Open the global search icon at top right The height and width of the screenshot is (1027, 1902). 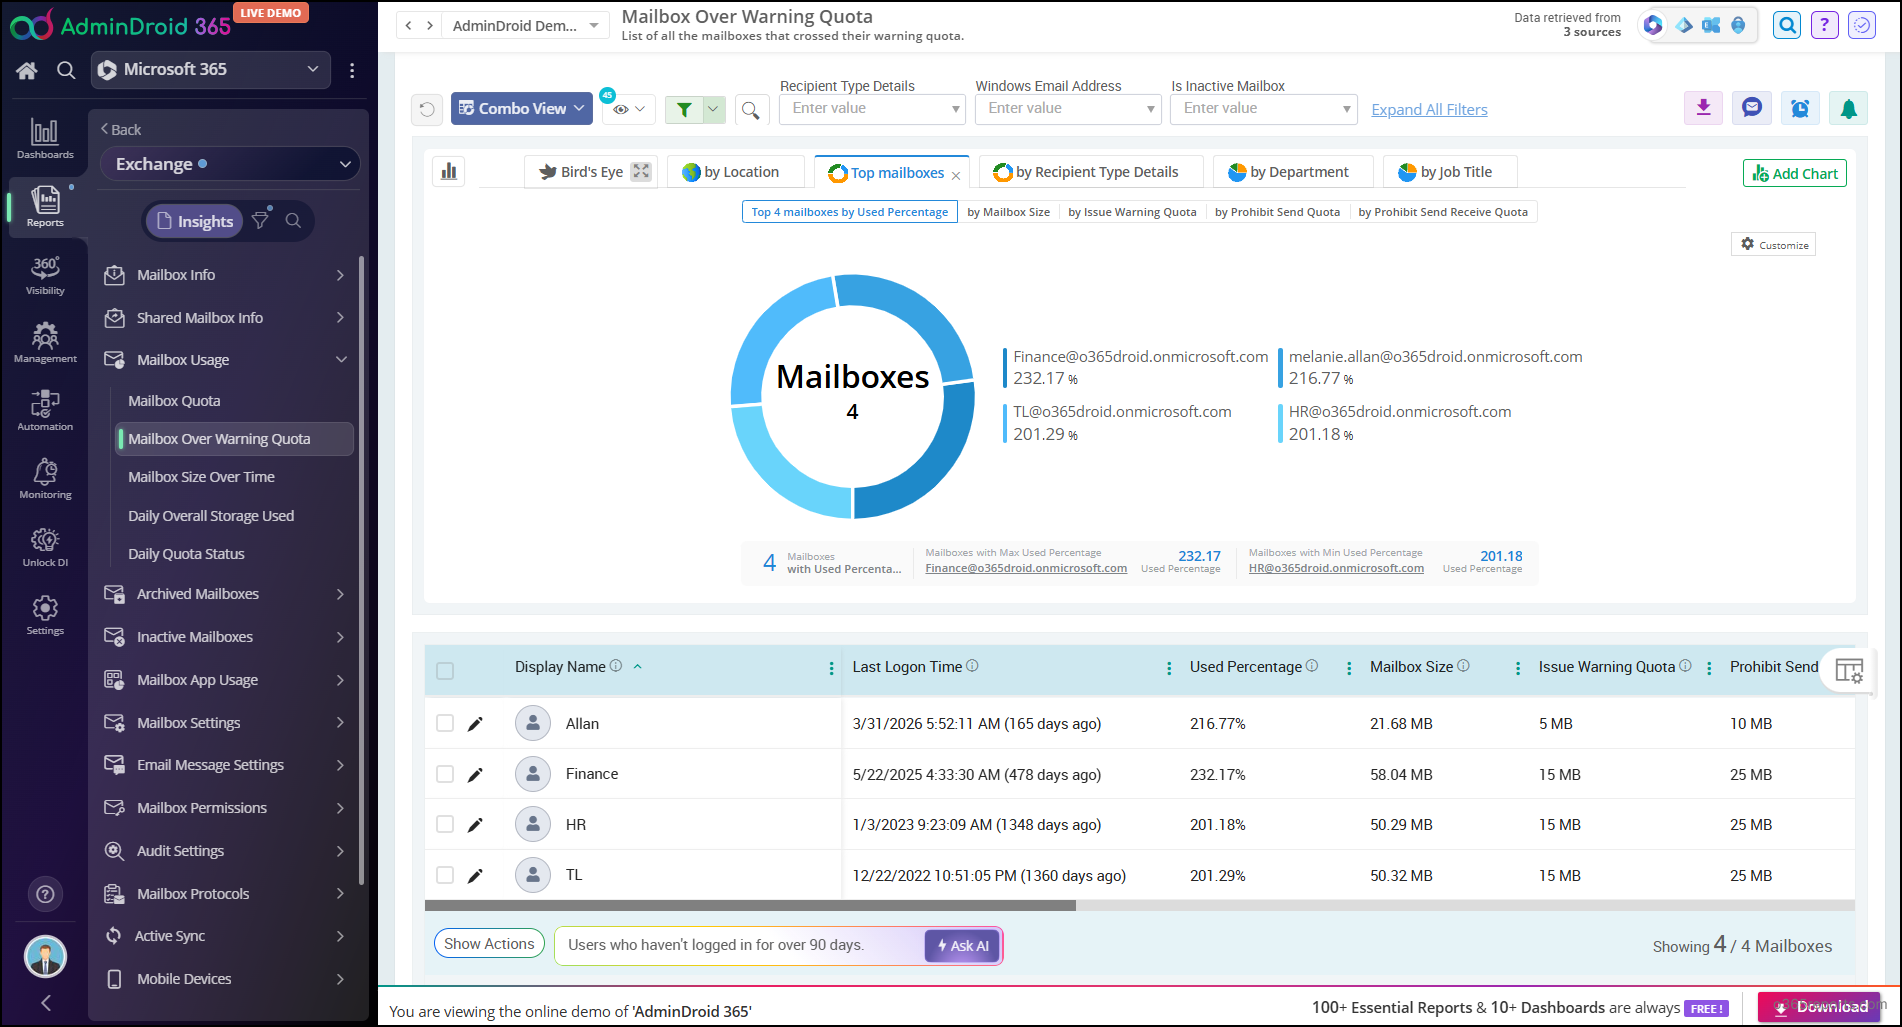(1787, 25)
